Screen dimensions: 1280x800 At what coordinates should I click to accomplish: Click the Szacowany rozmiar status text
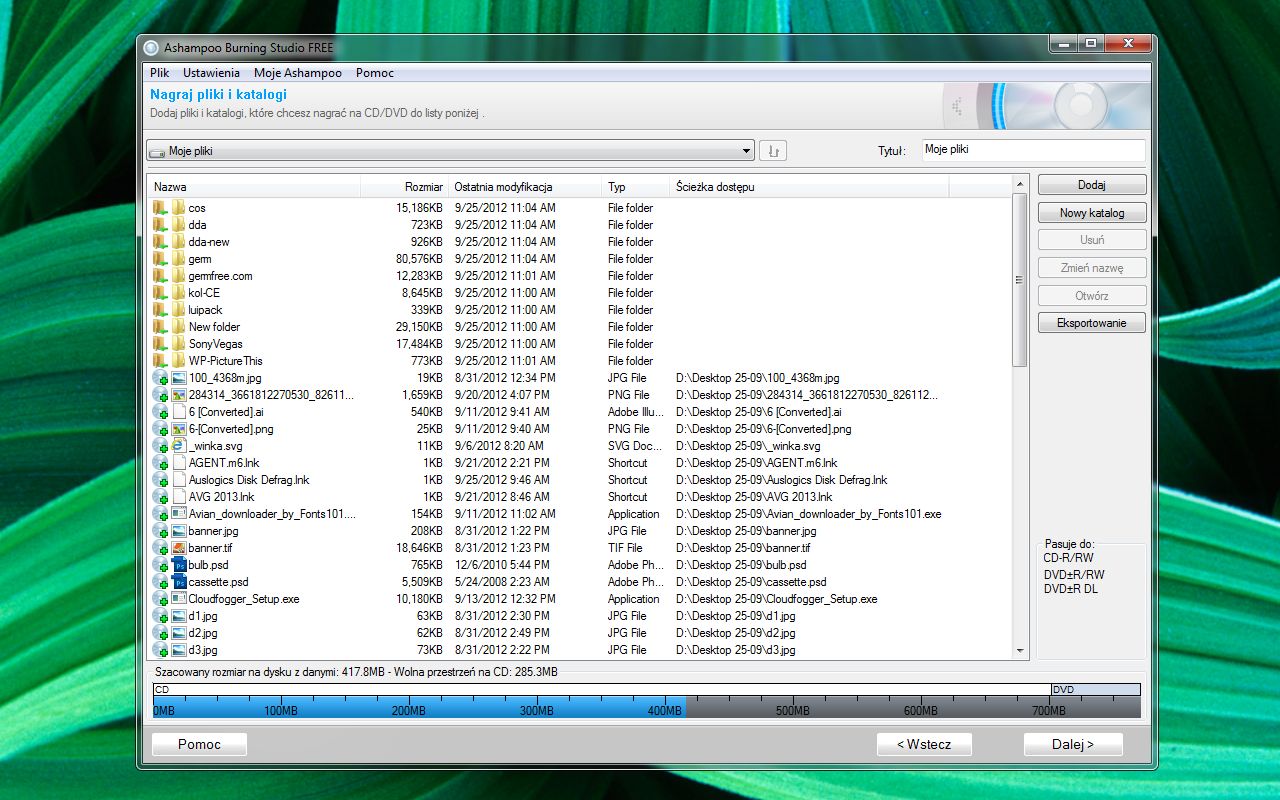357,672
